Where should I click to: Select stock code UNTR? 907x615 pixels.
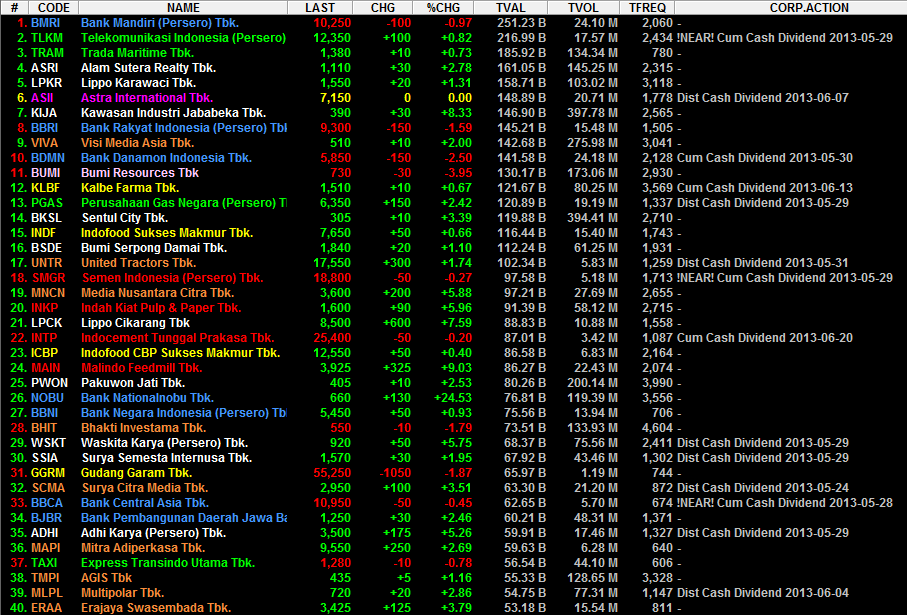(46, 264)
